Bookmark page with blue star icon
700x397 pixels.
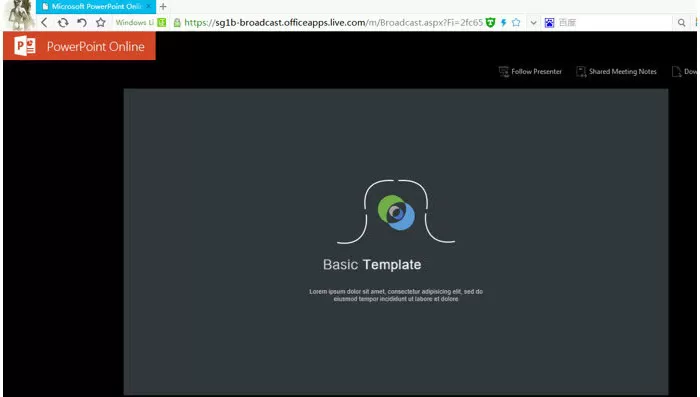click(516, 22)
